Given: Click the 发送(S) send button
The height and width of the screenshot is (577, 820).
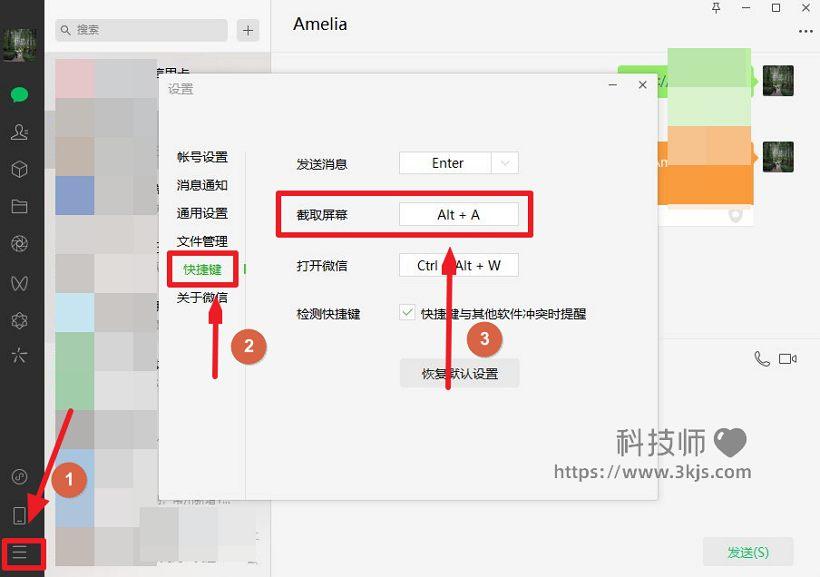Looking at the screenshot, I should coord(748,552).
